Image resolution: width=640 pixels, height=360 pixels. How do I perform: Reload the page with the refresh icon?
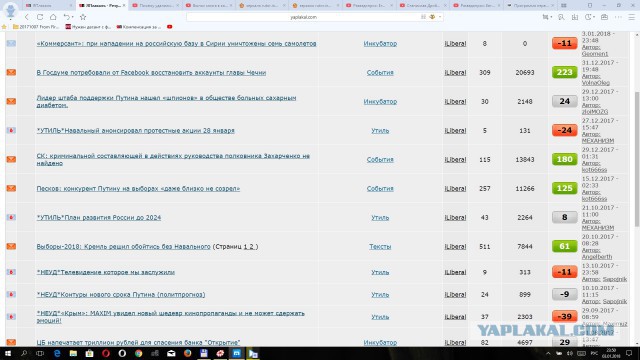coord(40,17)
